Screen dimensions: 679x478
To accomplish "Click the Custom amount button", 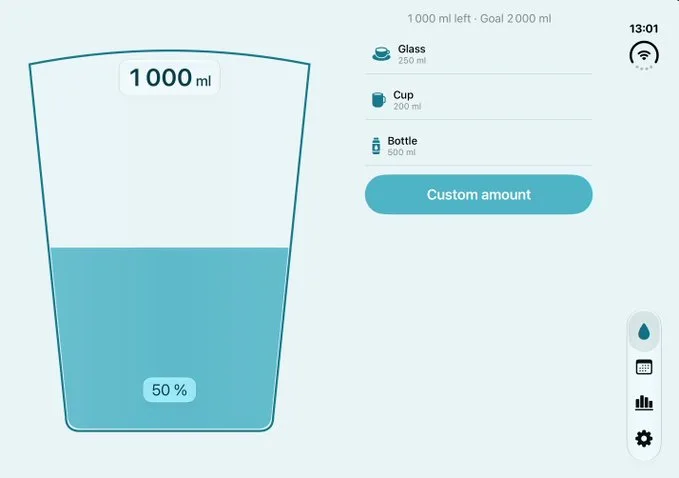I will (x=479, y=194).
